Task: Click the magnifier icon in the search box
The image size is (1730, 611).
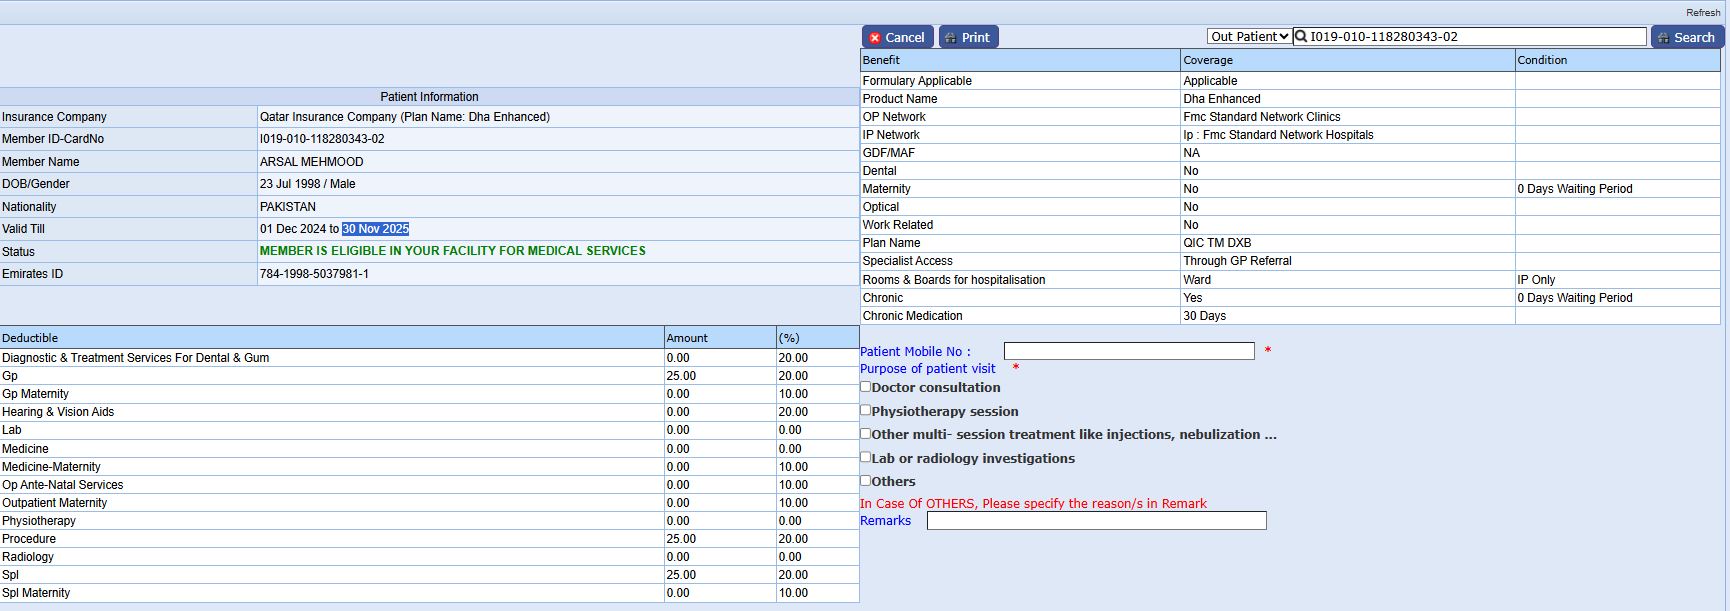Action: (x=1301, y=37)
